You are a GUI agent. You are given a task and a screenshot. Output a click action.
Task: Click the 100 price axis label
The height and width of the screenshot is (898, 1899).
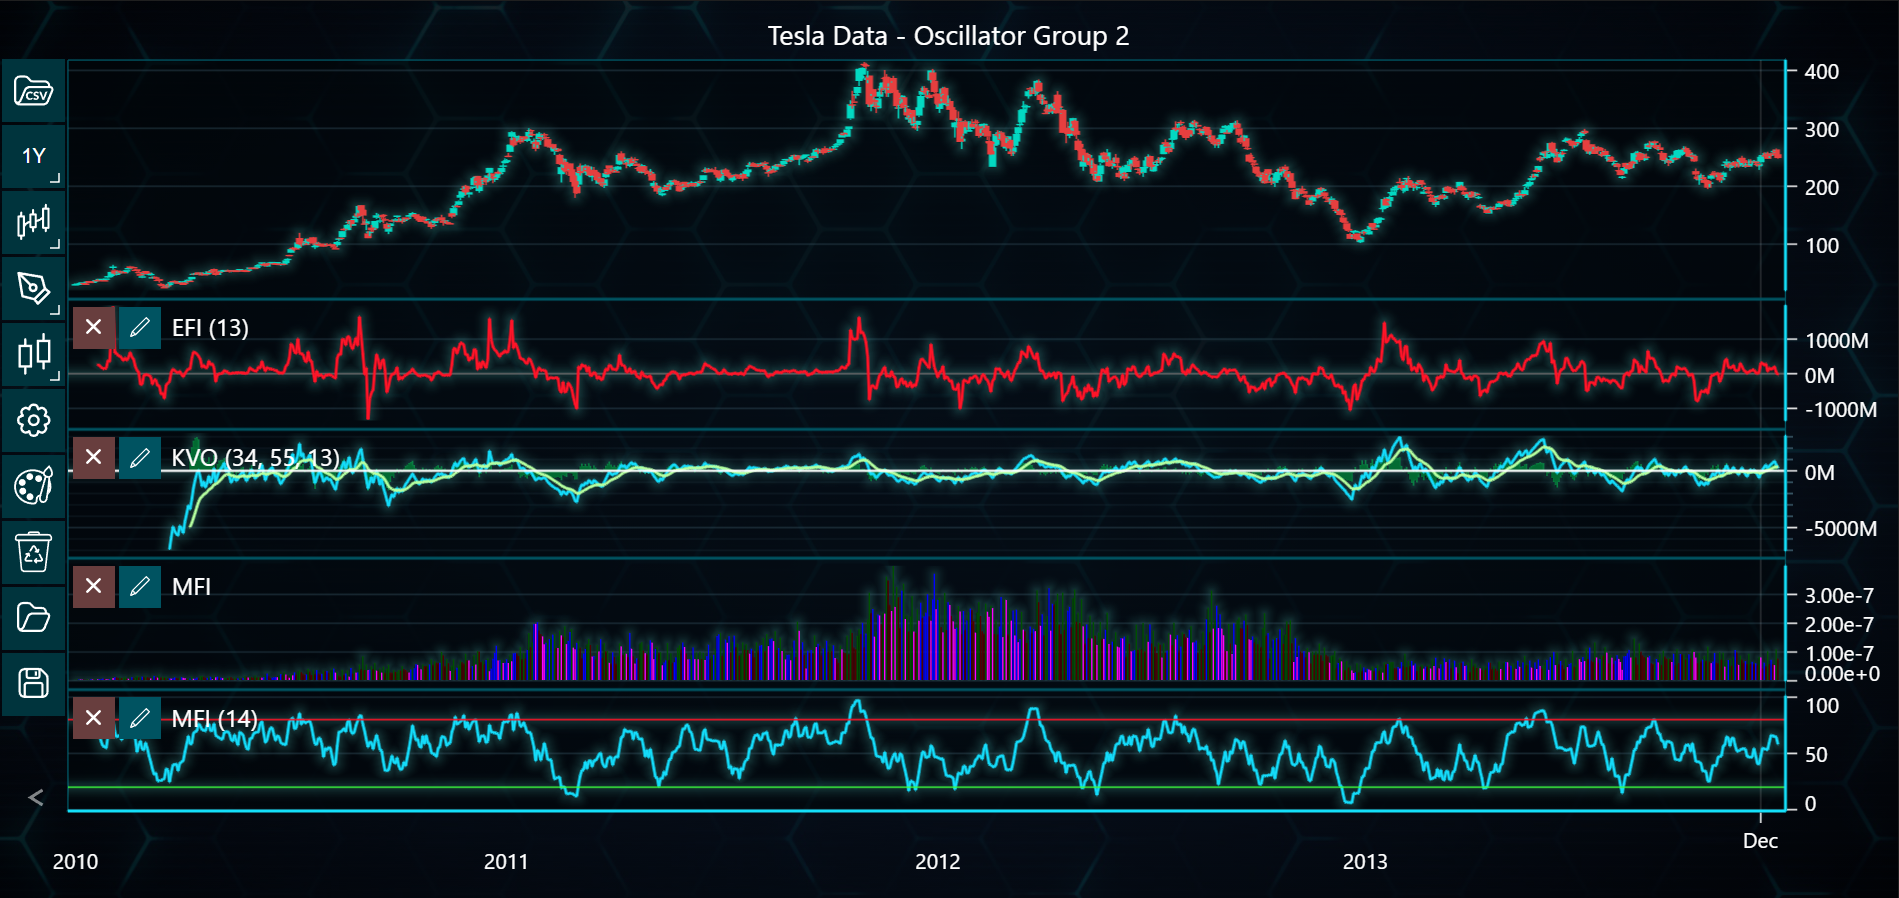pyautogui.click(x=1821, y=246)
